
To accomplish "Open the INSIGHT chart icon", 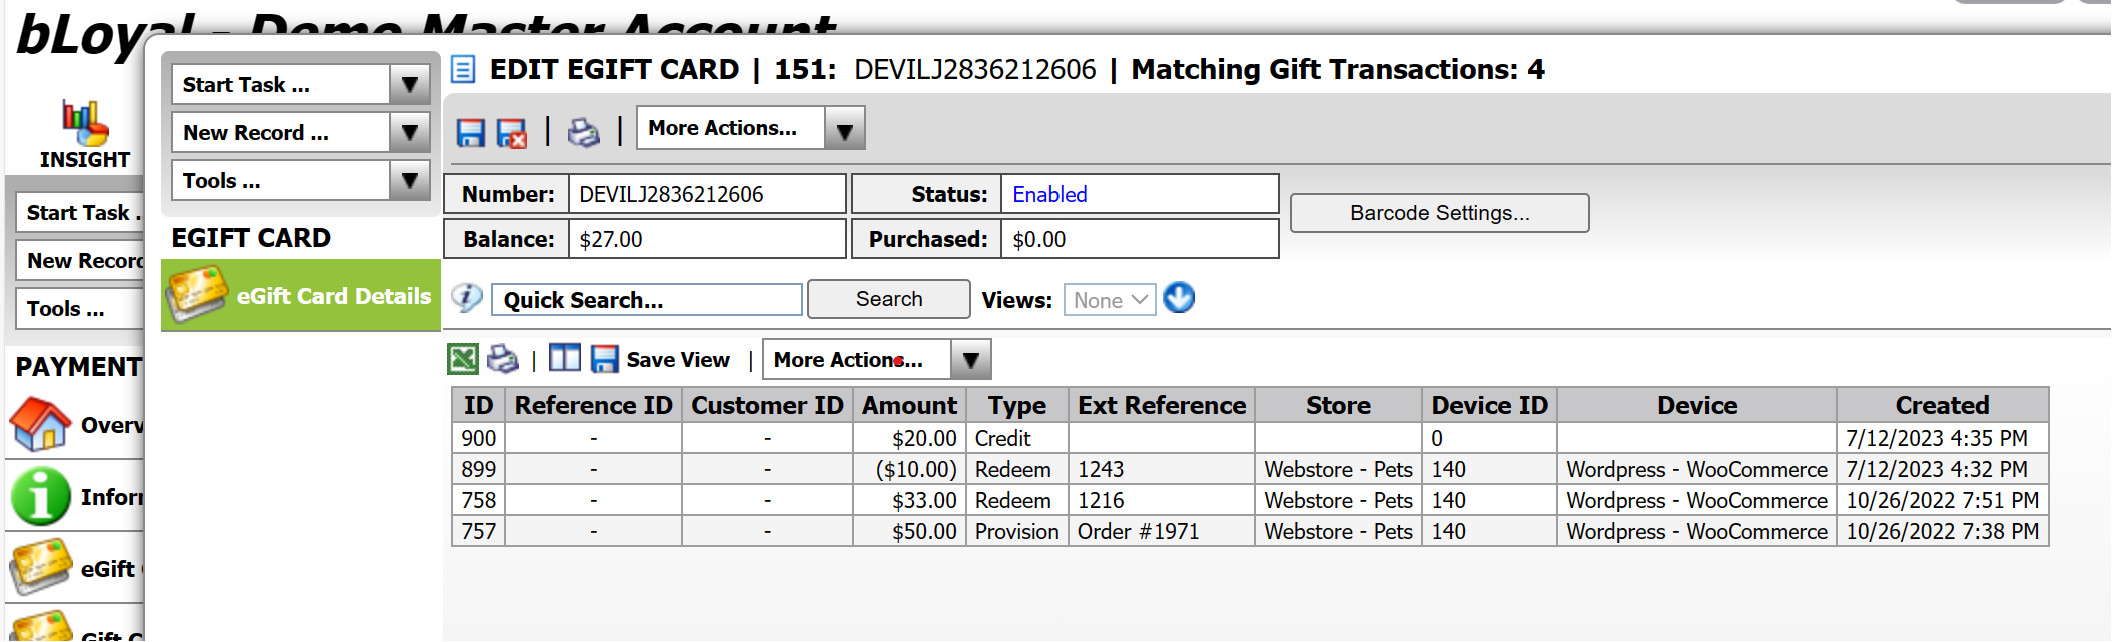I will coord(84,123).
